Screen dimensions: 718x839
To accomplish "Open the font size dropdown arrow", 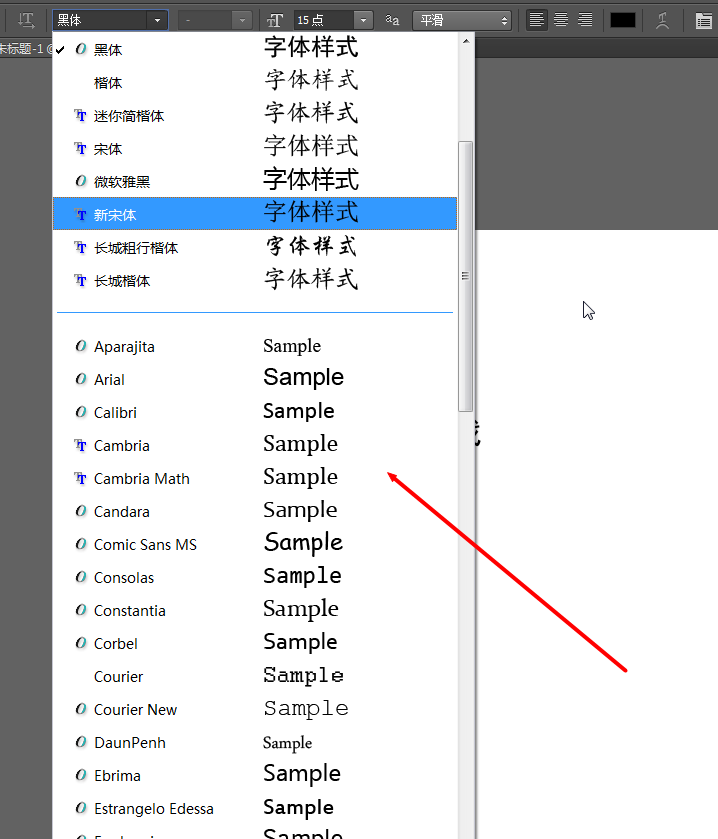I will coord(363,20).
